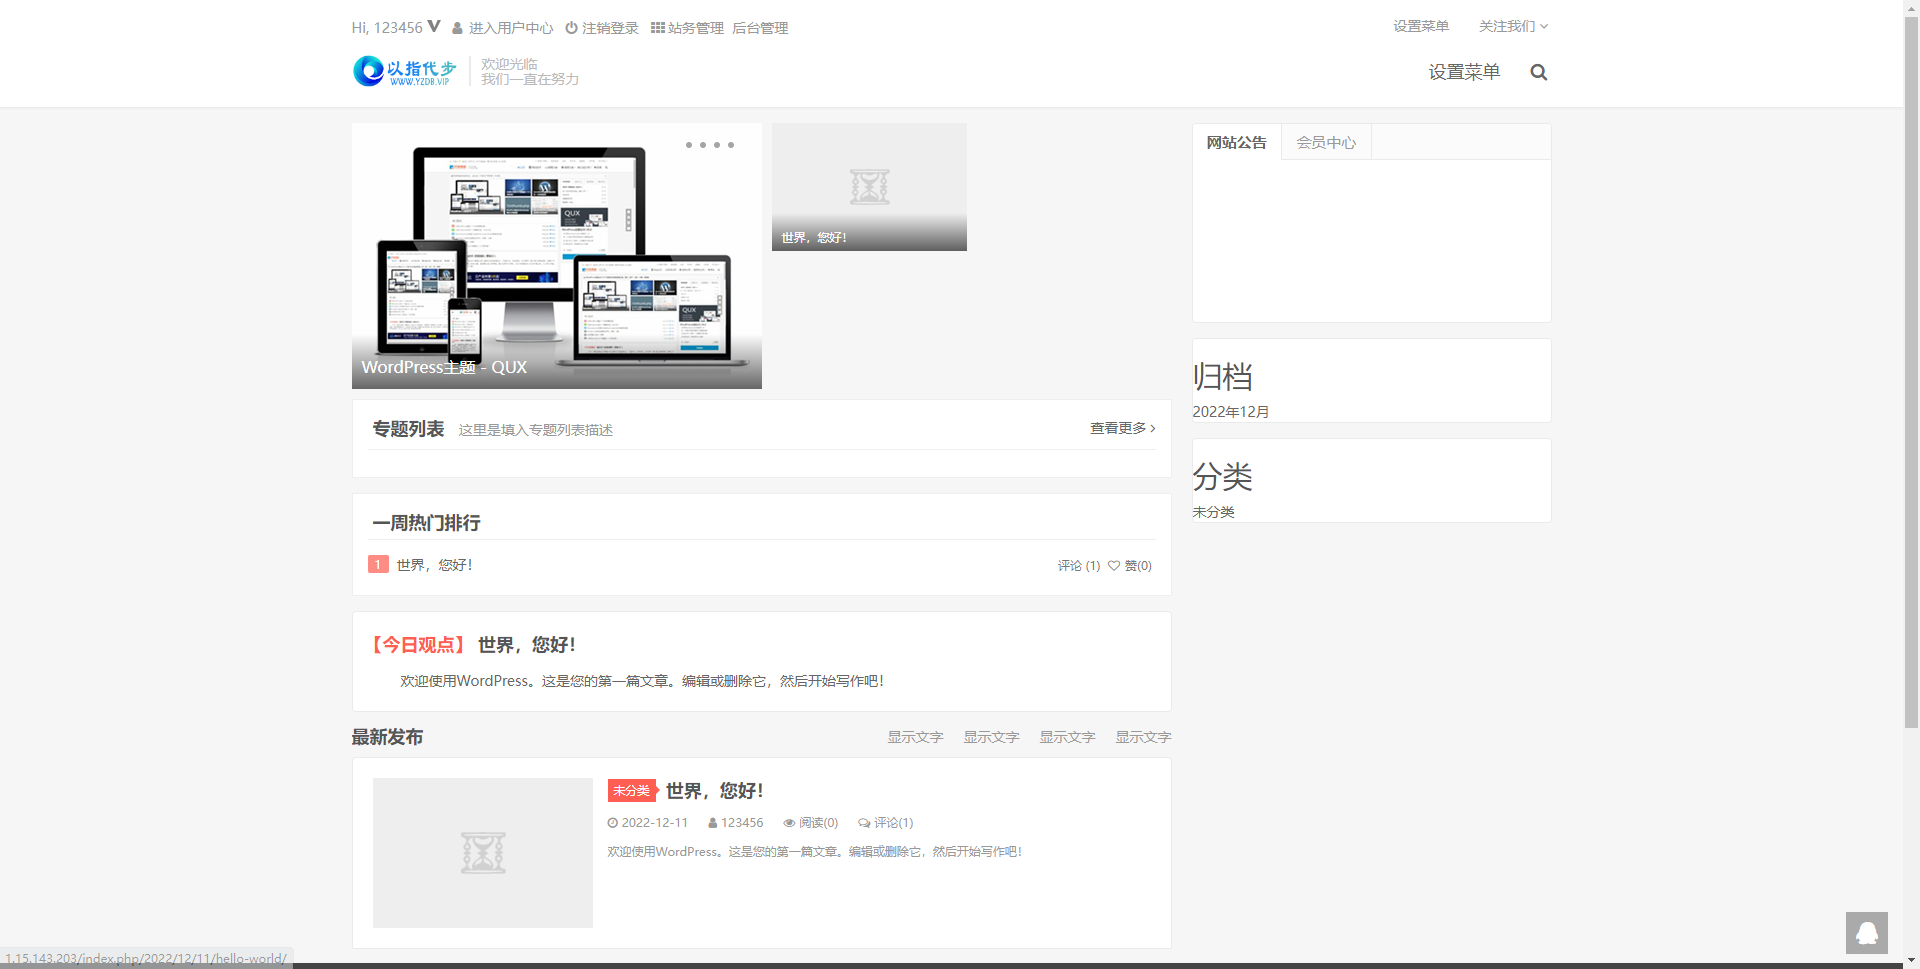This screenshot has width=1920, height=969.
Task: Click the page vertical scrollbar
Action: pyautogui.click(x=1911, y=400)
